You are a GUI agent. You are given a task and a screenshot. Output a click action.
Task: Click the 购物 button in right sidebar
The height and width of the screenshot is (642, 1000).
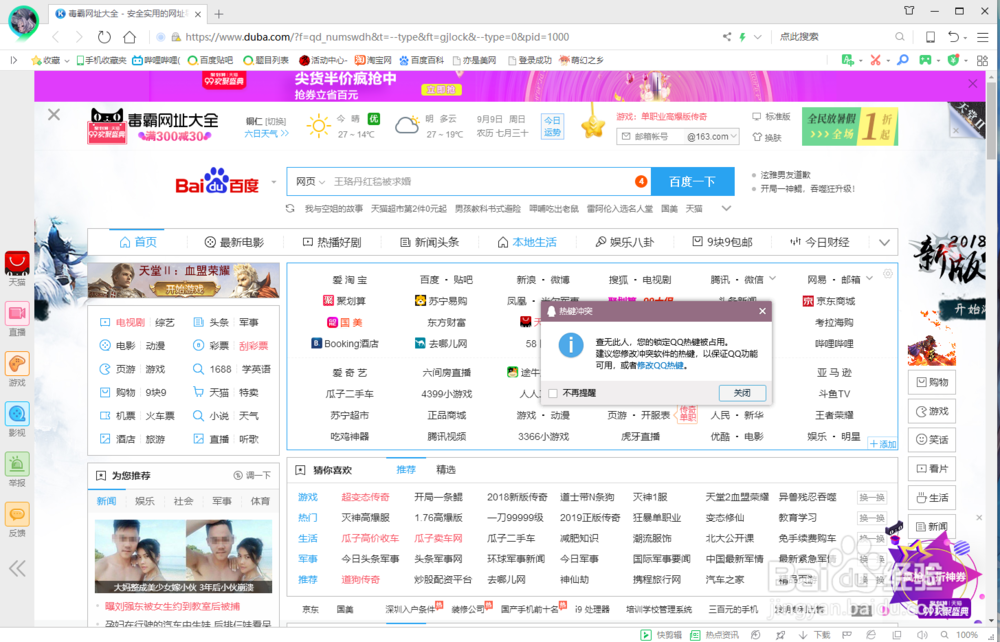tap(932, 382)
